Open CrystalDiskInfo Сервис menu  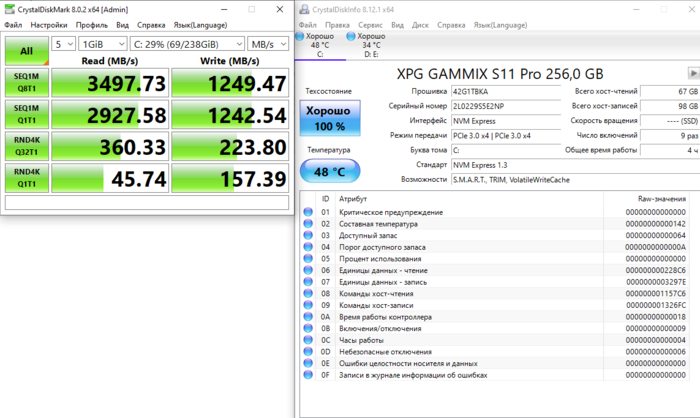pyautogui.click(x=370, y=25)
